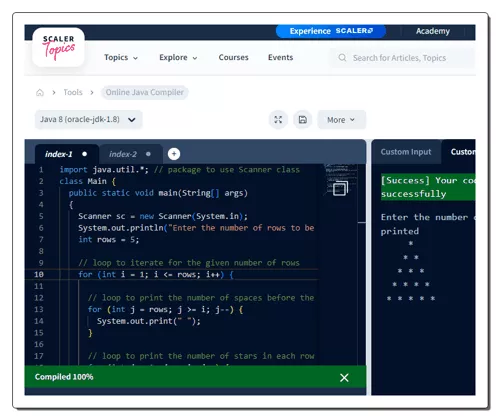Click the unsaved dot on index-1 tab

[85, 154]
